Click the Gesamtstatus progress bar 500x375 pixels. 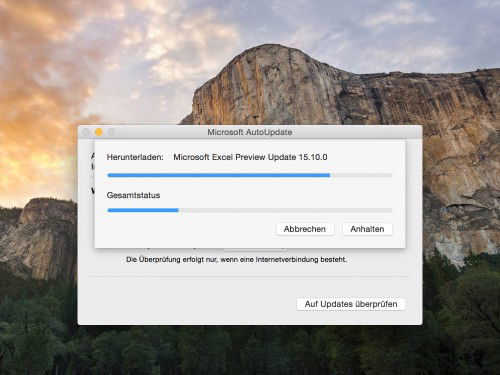[250, 210]
